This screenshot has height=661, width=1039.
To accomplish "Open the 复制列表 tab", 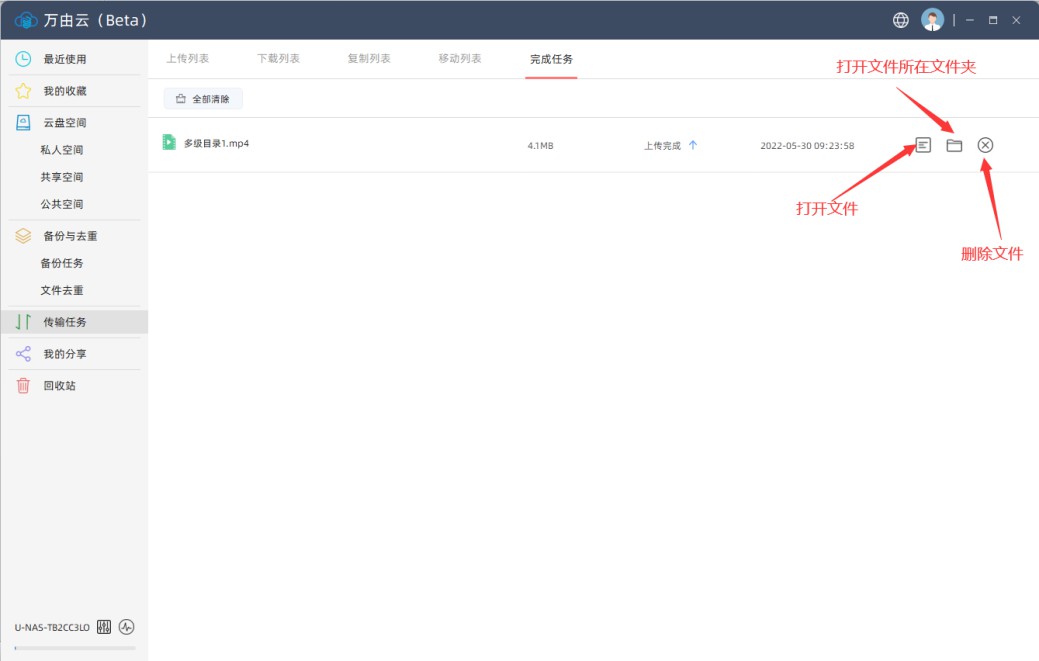I will [x=369, y=59].
